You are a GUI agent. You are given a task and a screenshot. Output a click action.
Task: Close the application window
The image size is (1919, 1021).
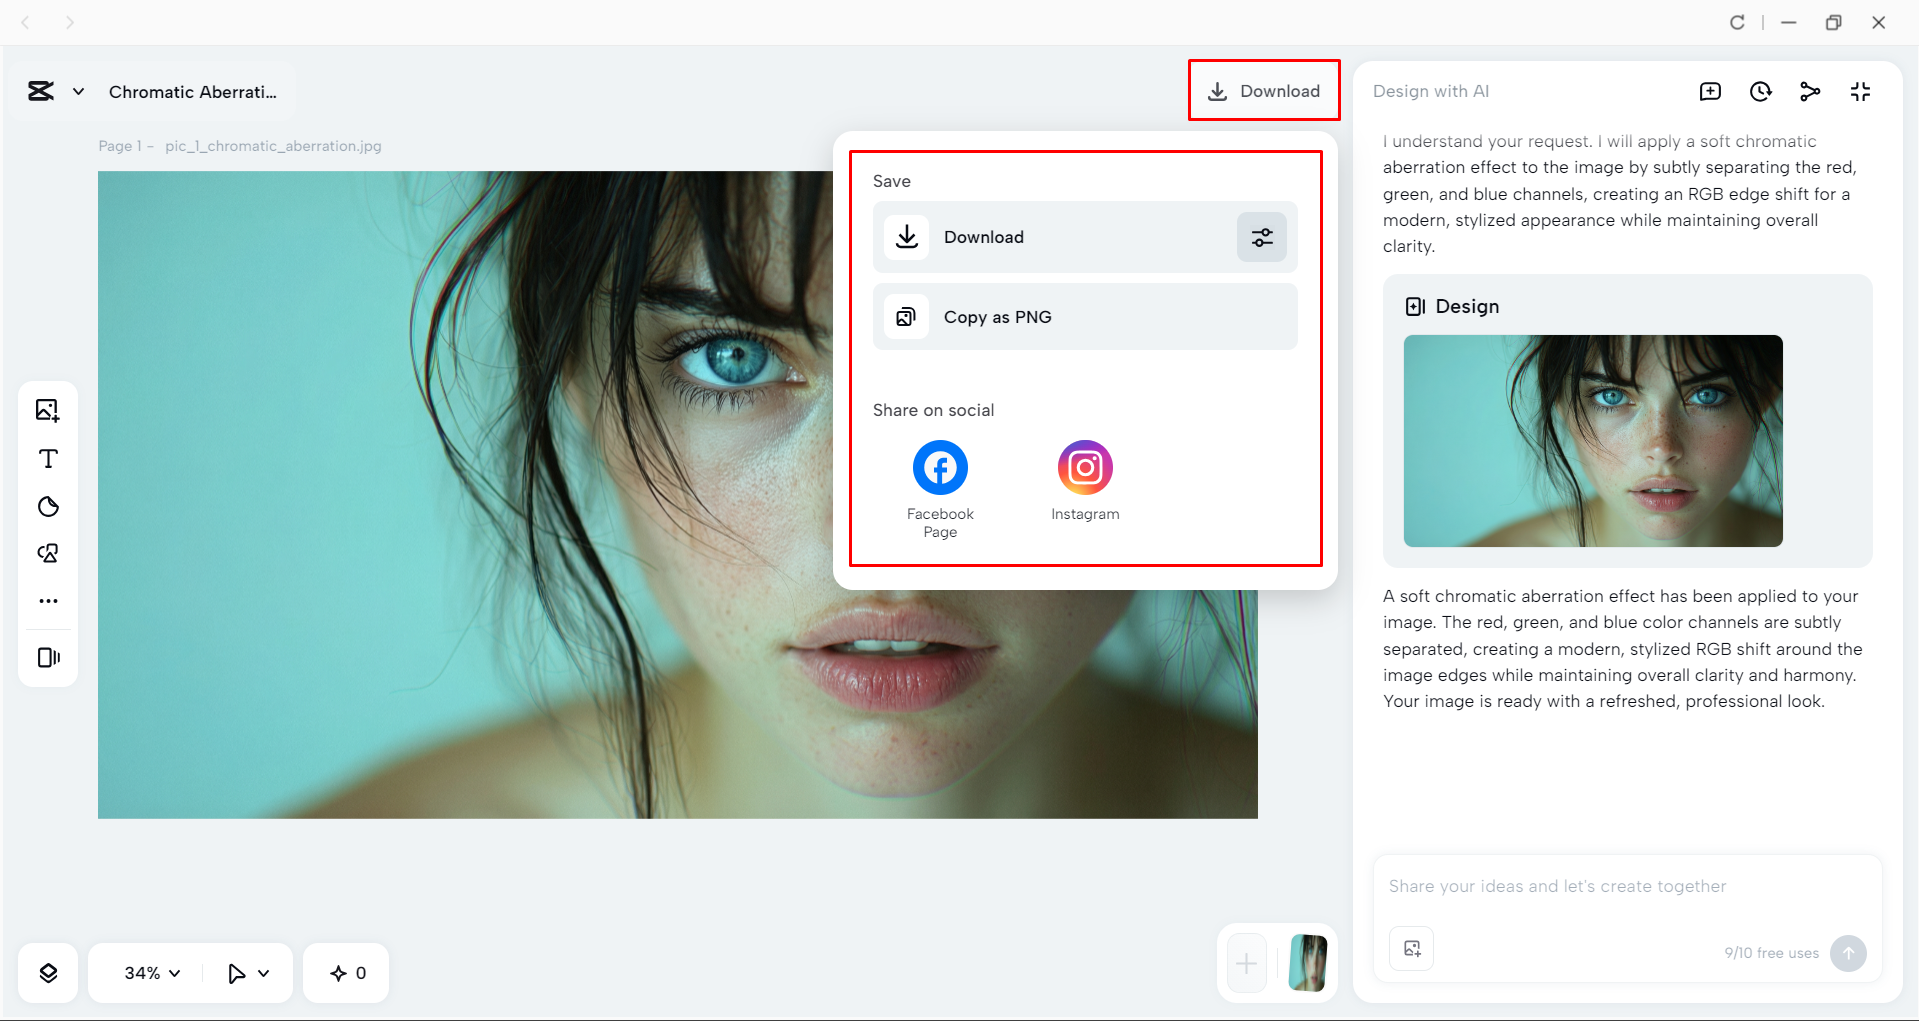point(1878,22)
